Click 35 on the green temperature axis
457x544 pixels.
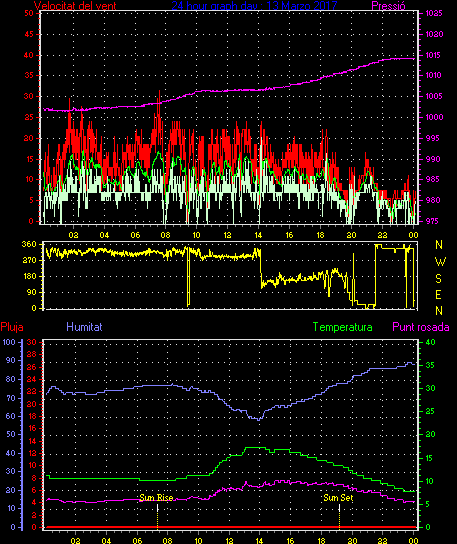(x=430, y=366)
